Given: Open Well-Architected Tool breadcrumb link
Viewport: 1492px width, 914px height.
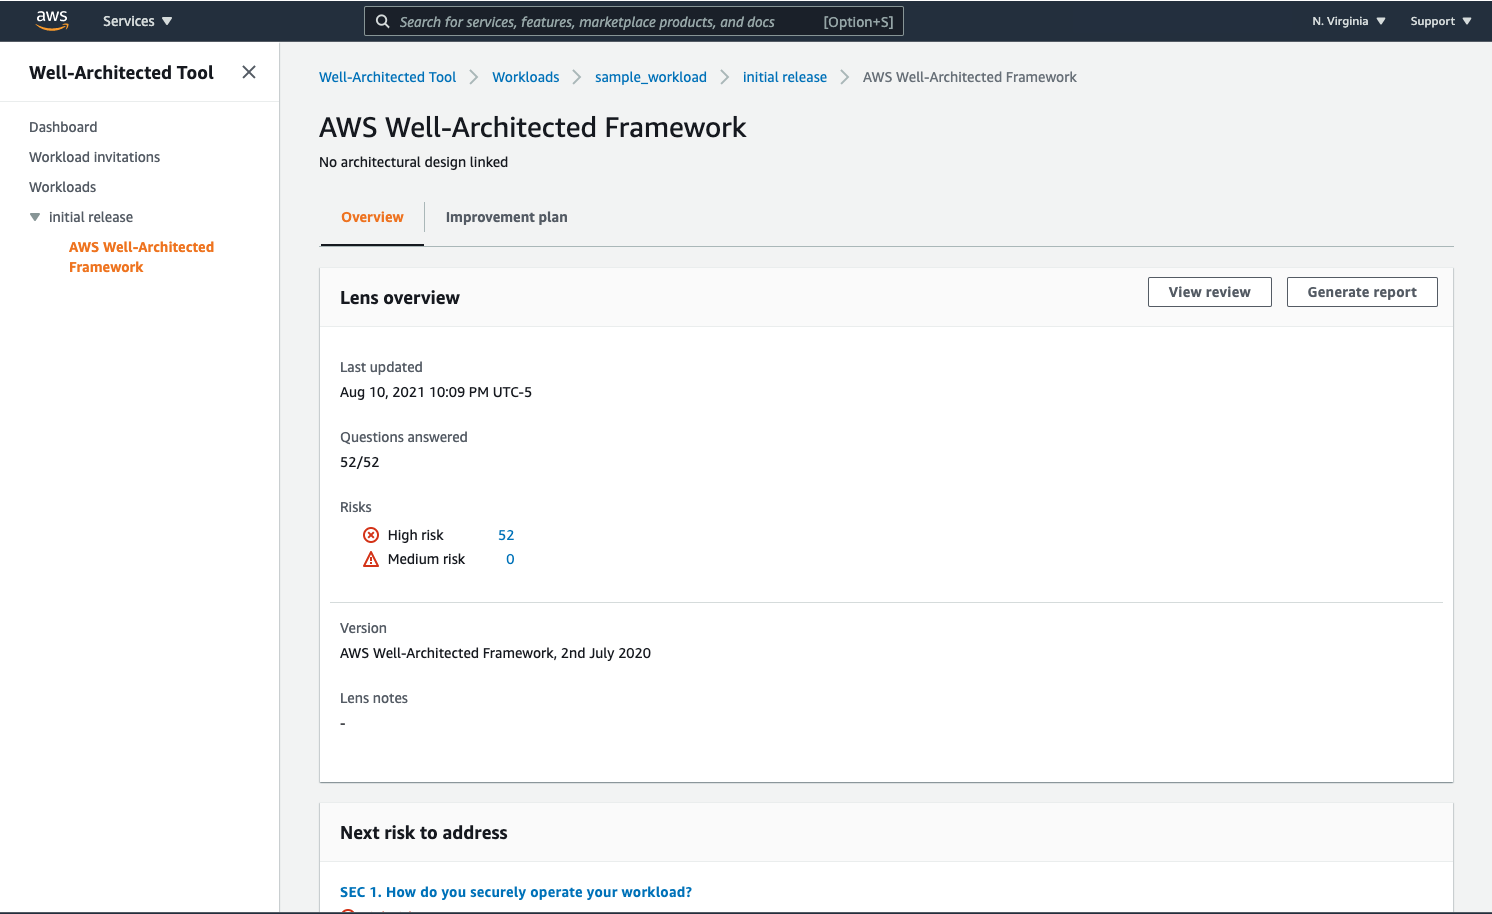Looking at the screenshot, I should 387,77.
